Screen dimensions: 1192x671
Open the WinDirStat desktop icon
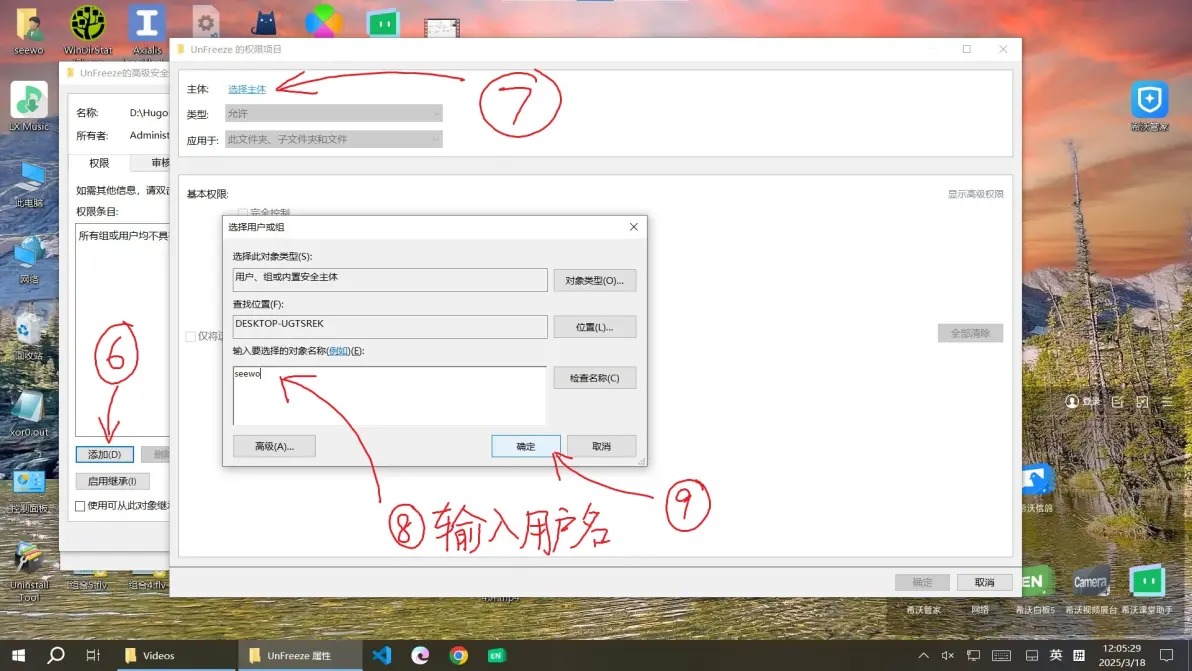click(88, 24)
